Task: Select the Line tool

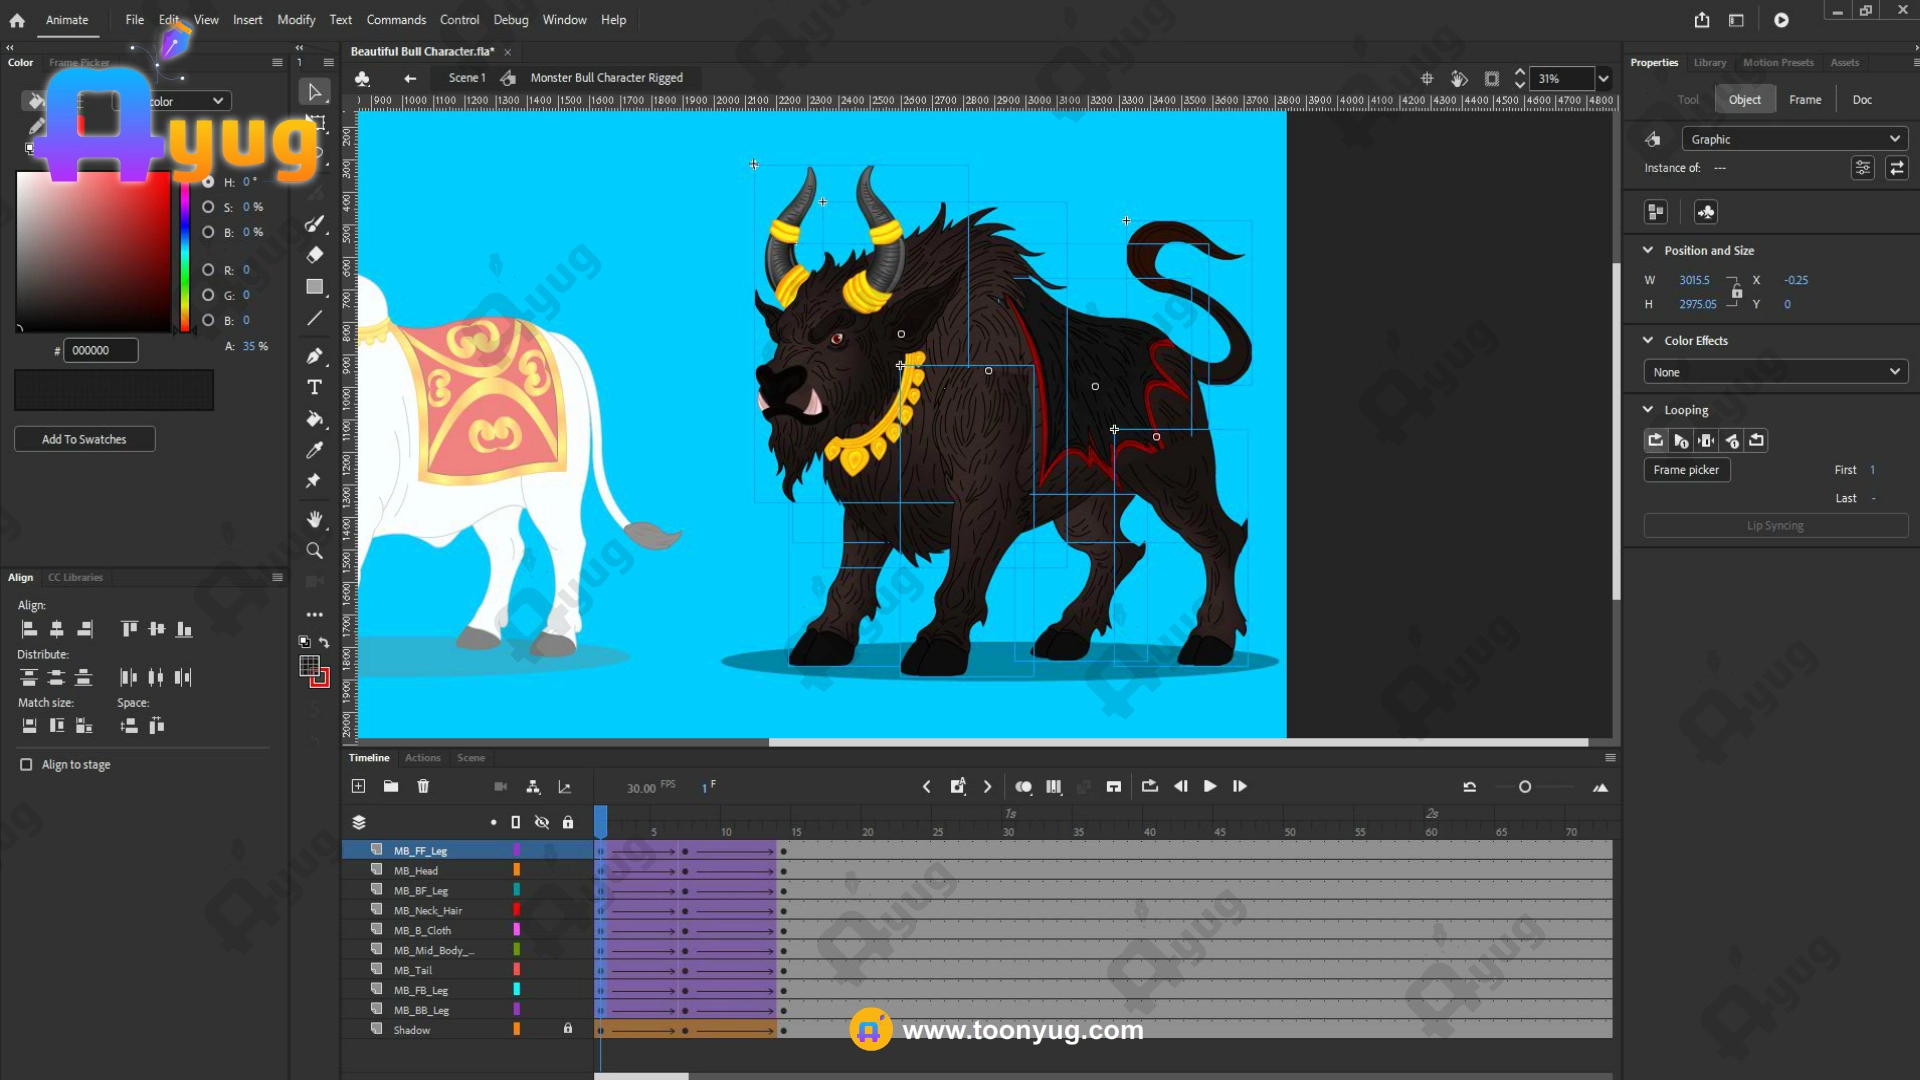Action: click(x=314, y=318)
